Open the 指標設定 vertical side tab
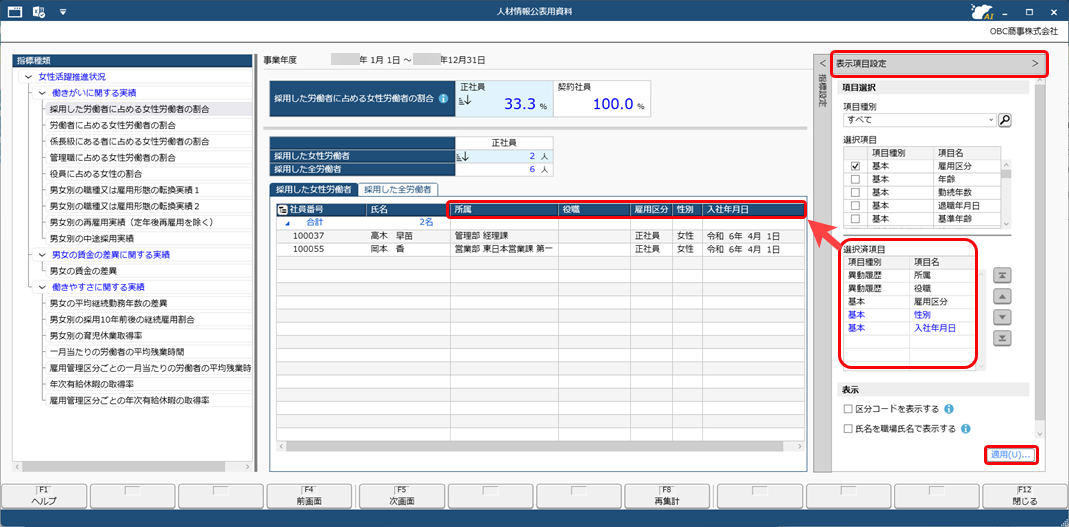The height and width of the screenshot is (527, 1069). pyautogui.click(x=822, y=92)
